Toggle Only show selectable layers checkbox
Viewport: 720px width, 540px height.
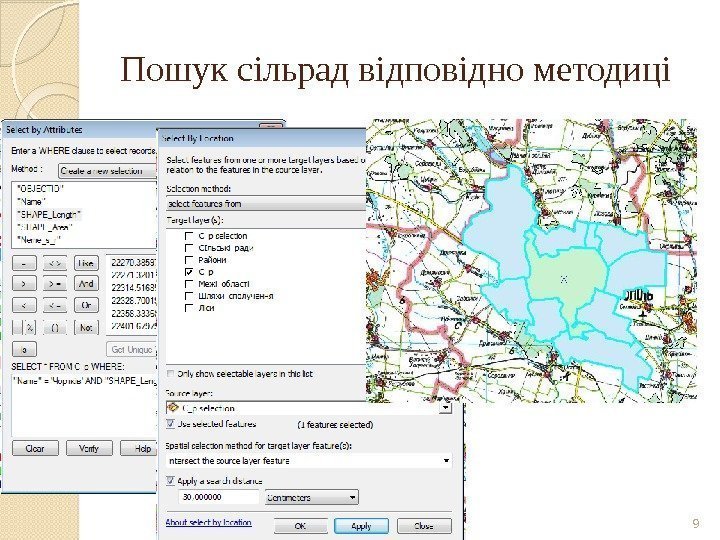pyautogui.click(x=171, y=374)
